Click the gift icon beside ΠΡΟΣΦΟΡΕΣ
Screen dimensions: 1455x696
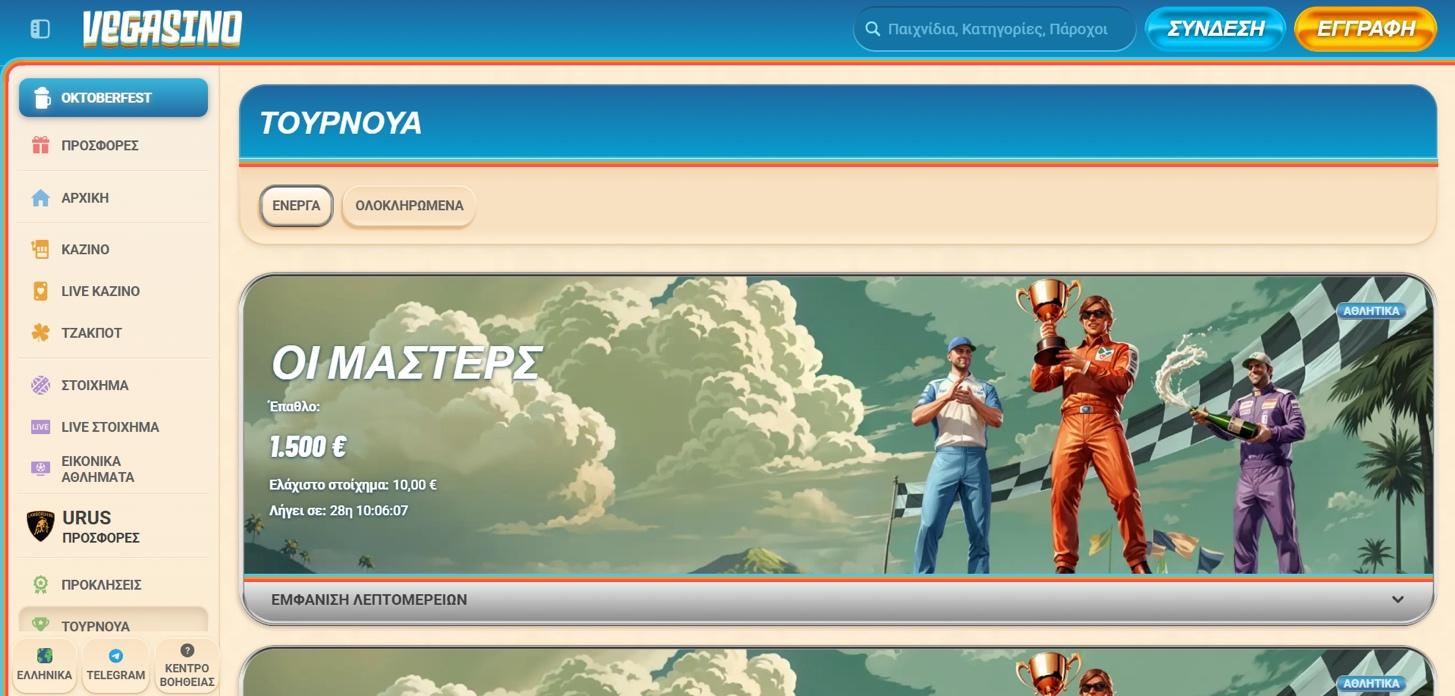pos(40,145)
